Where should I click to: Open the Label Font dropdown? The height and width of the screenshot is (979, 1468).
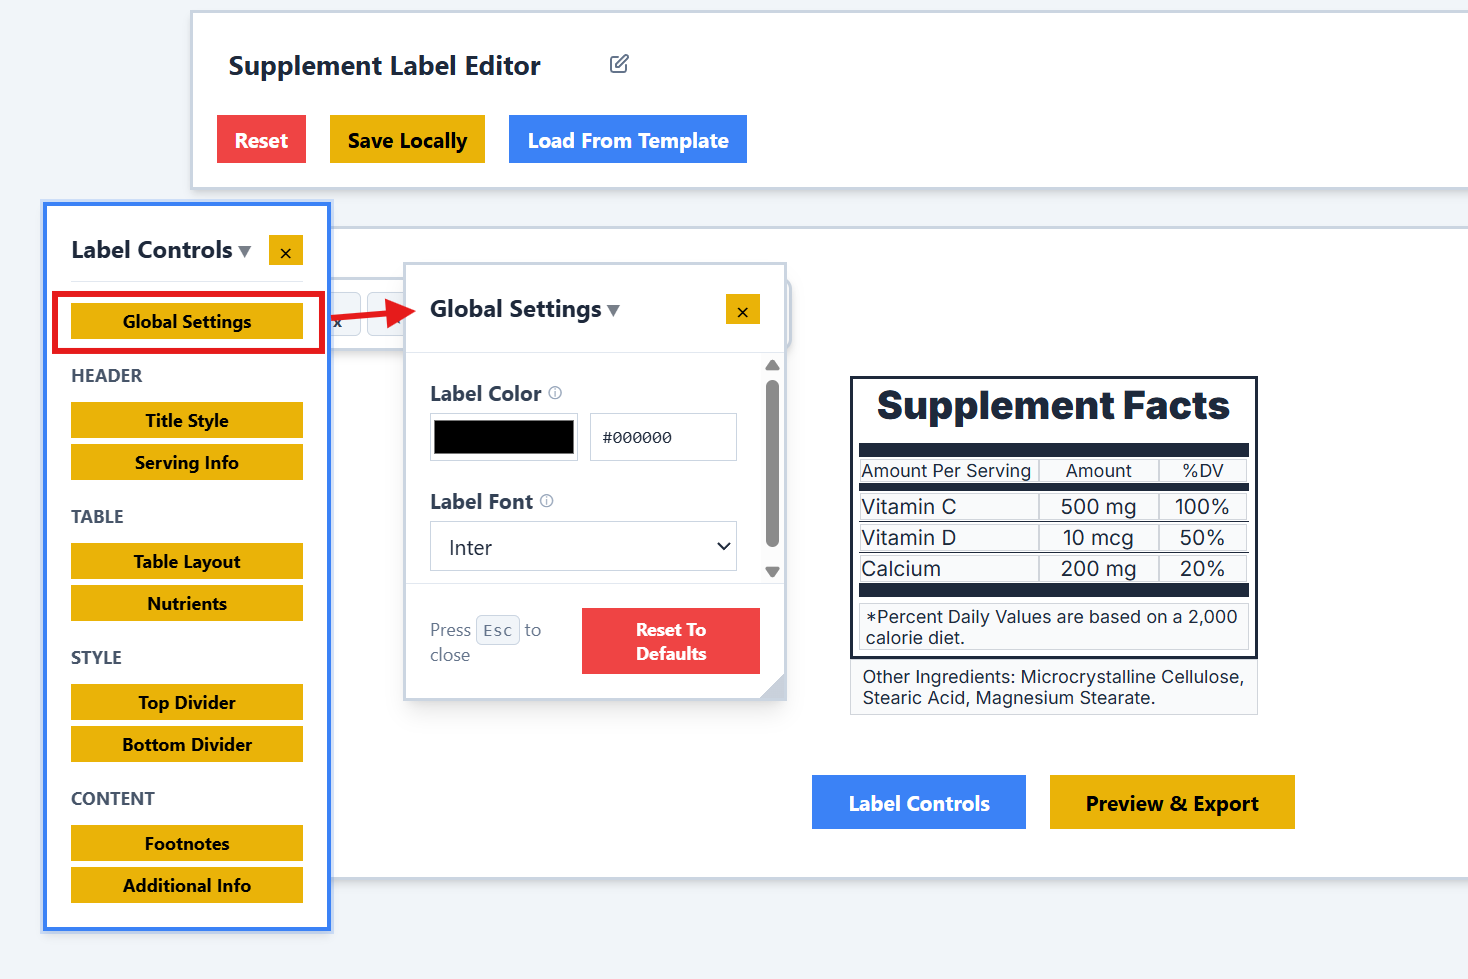tap(583, 547)
